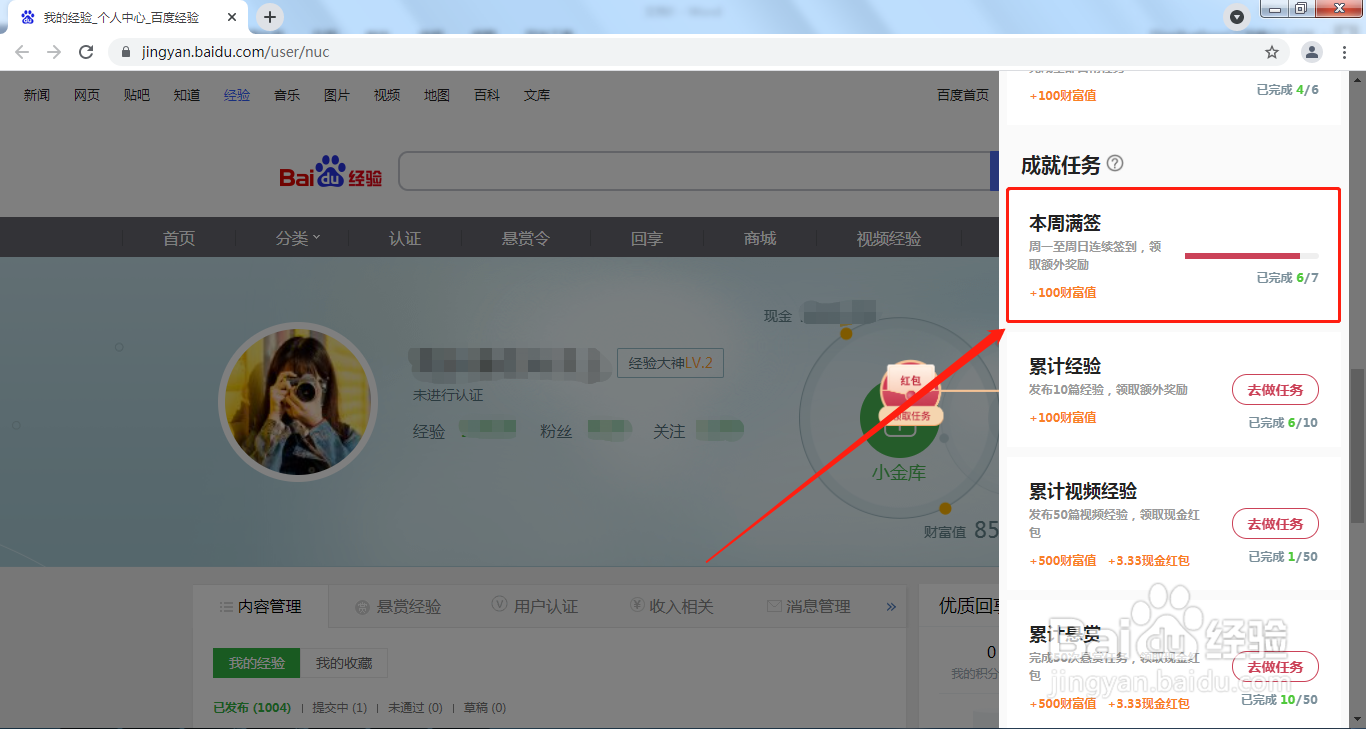Click the 本周满签 progress bar

pos(1251,256)
